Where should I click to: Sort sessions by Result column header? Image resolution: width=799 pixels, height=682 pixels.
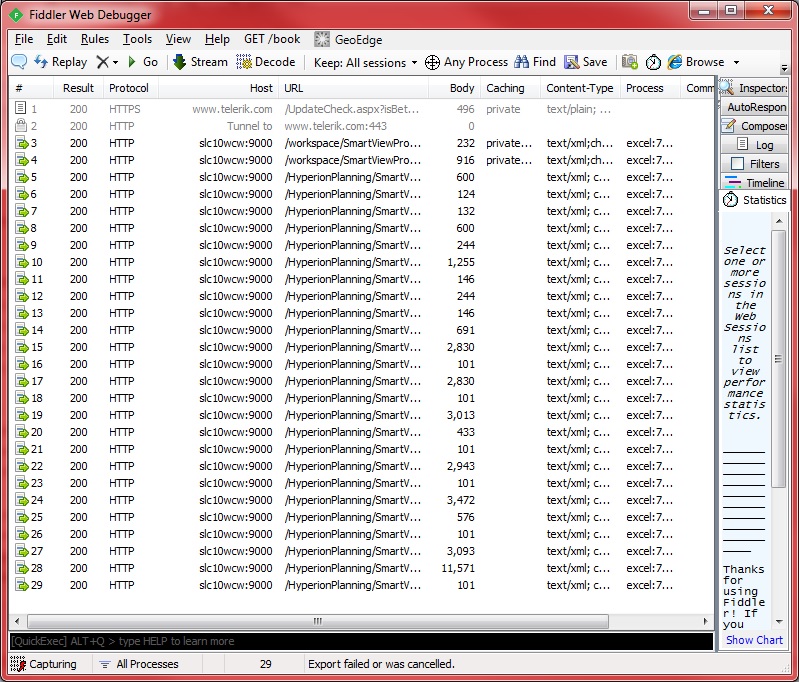point(78,88)
